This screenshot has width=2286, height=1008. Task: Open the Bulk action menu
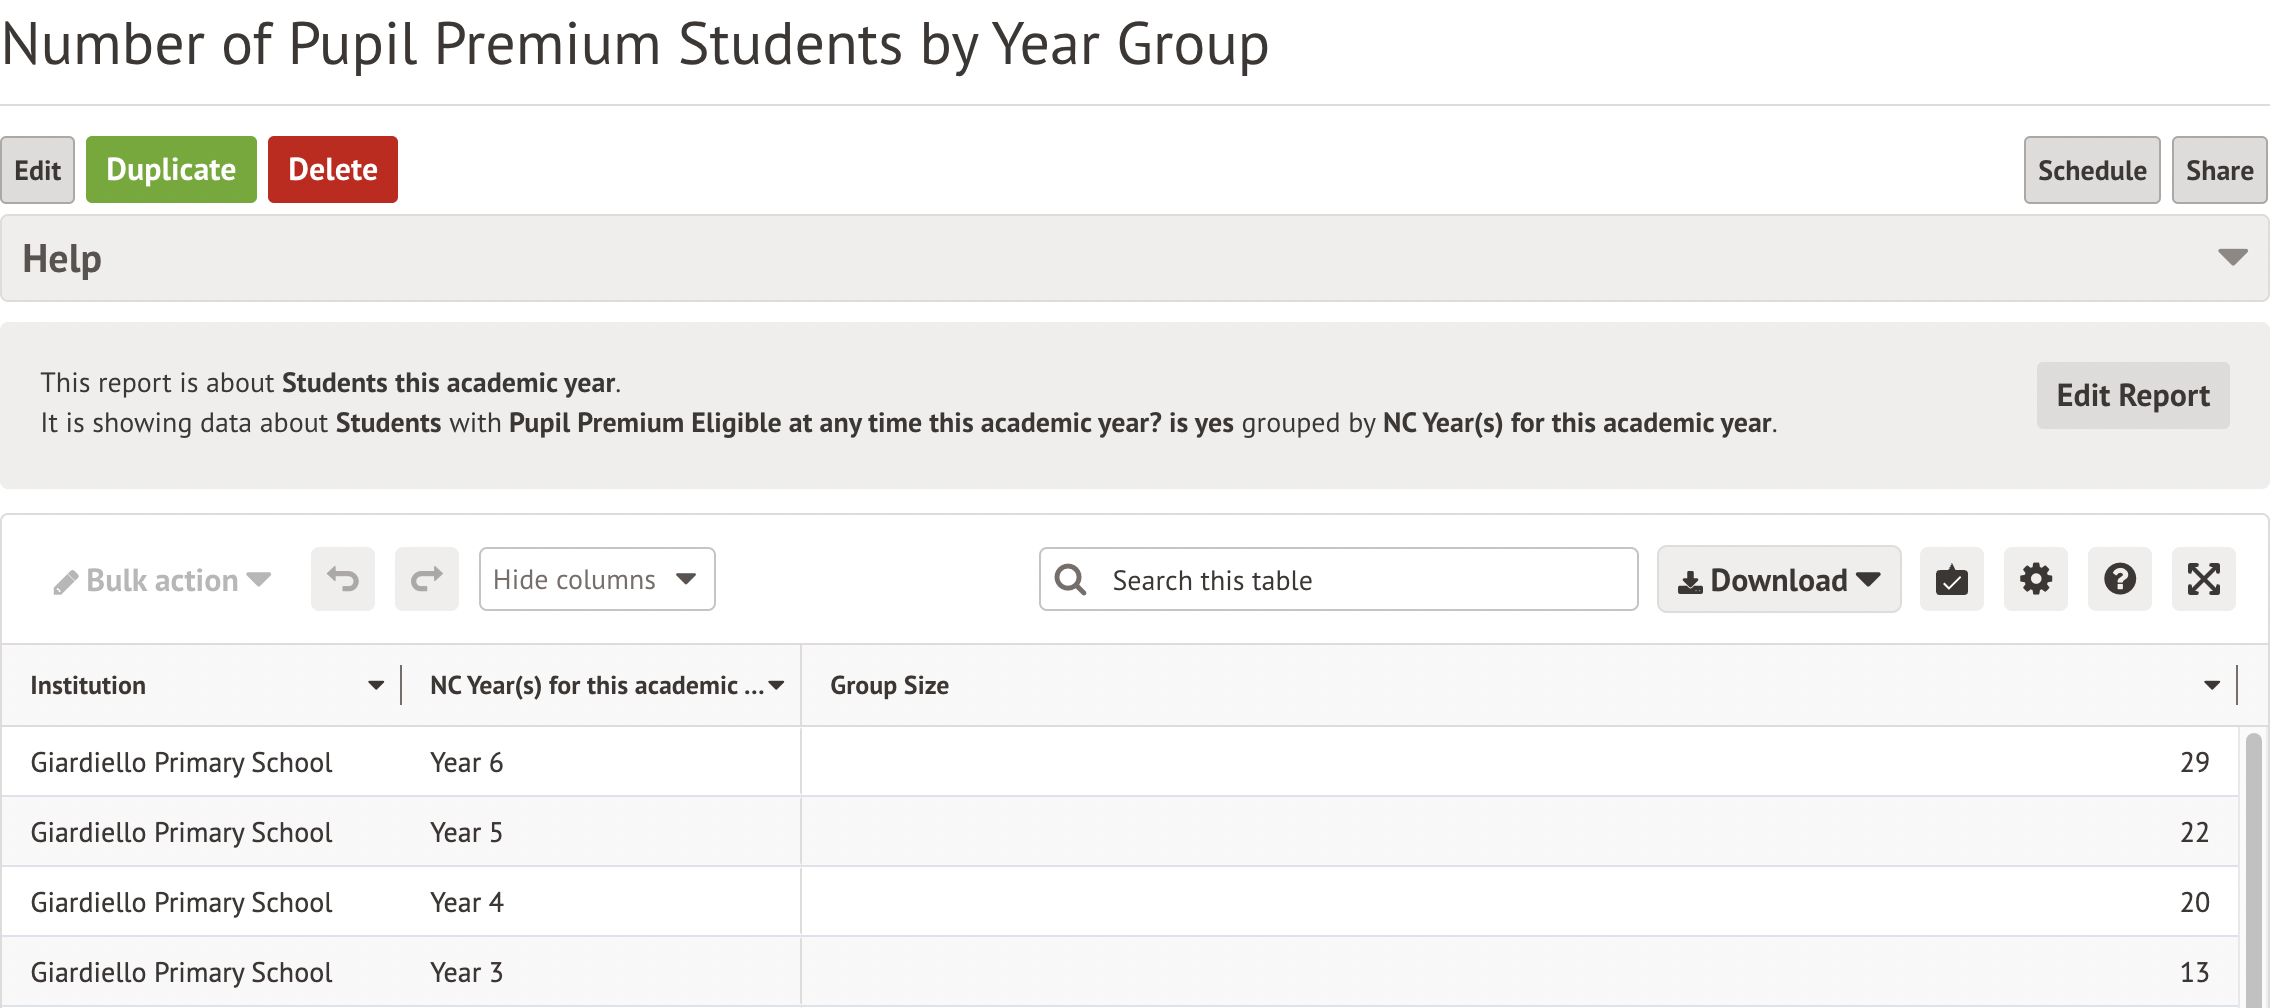[163, 580]
